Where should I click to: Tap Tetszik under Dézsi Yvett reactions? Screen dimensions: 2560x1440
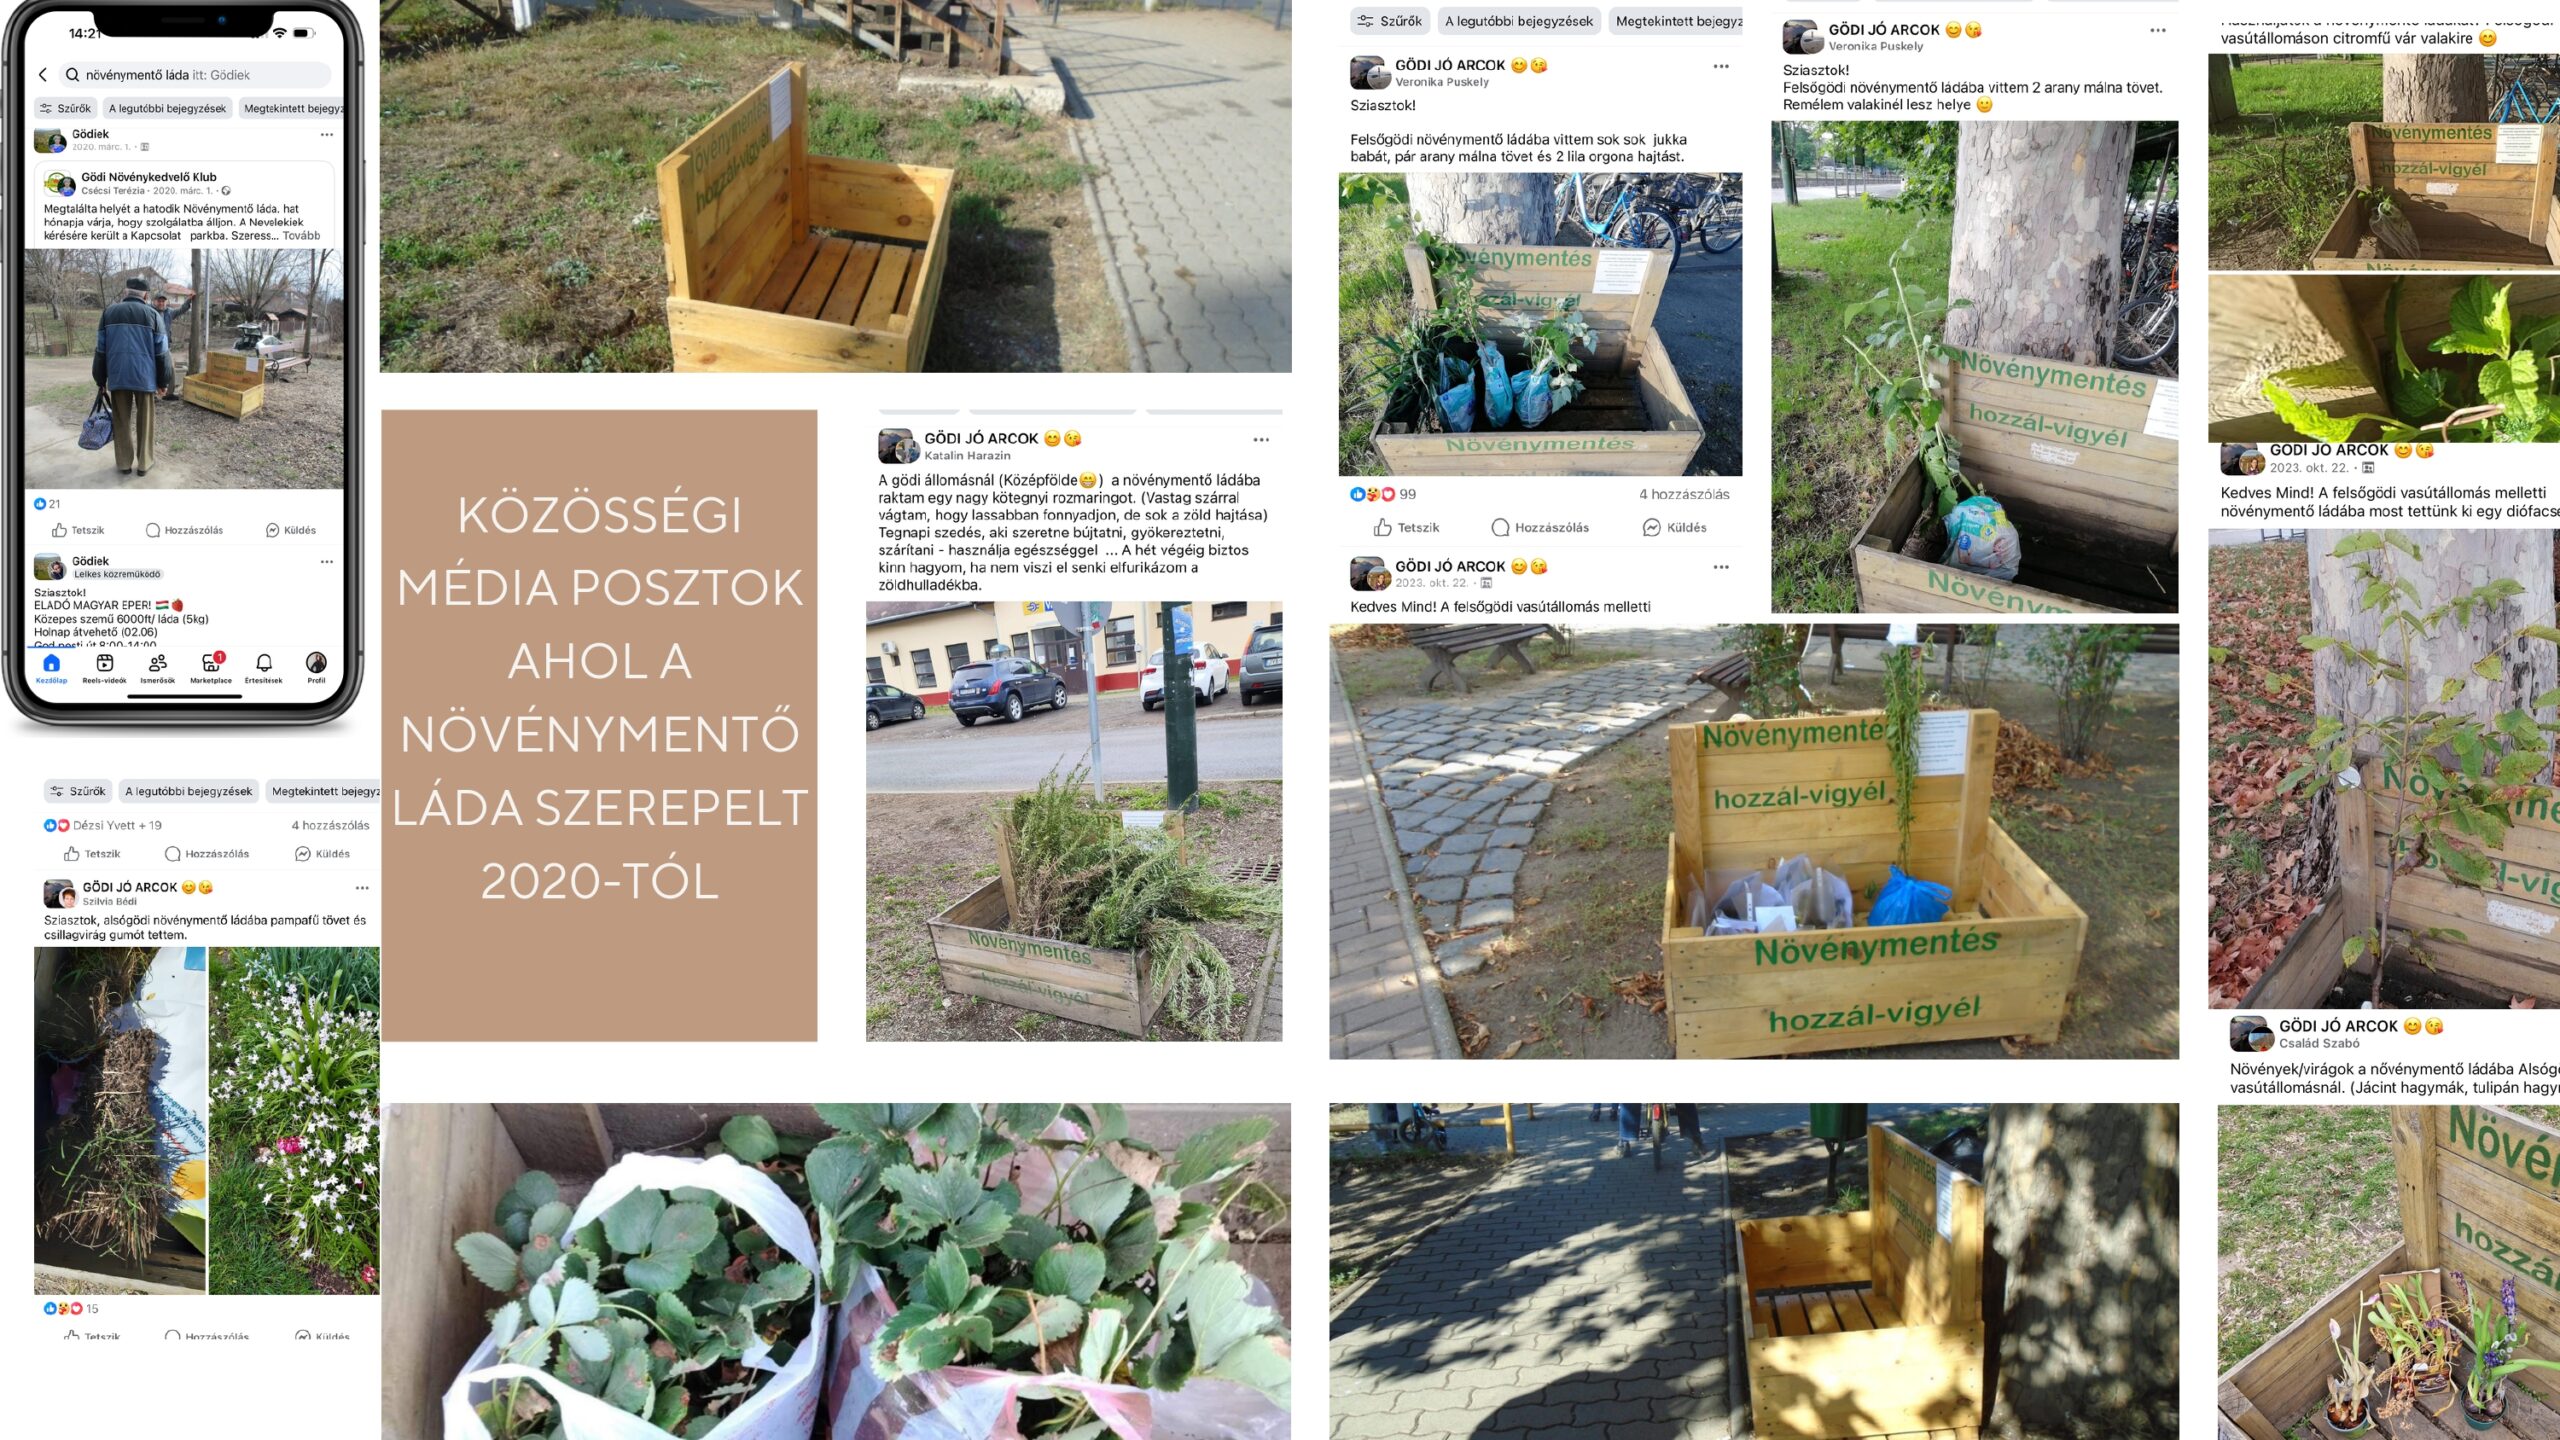click(92, 854)
